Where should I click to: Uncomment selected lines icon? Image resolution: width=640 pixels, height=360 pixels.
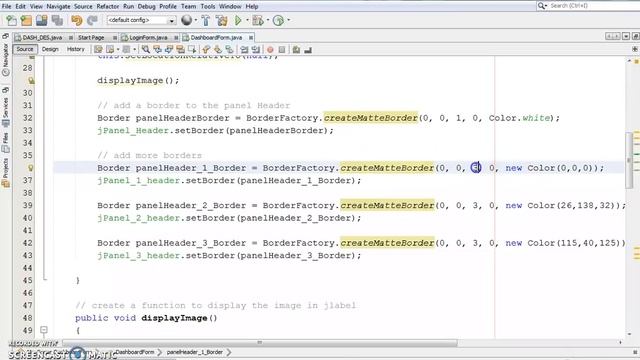pos(308,50)
